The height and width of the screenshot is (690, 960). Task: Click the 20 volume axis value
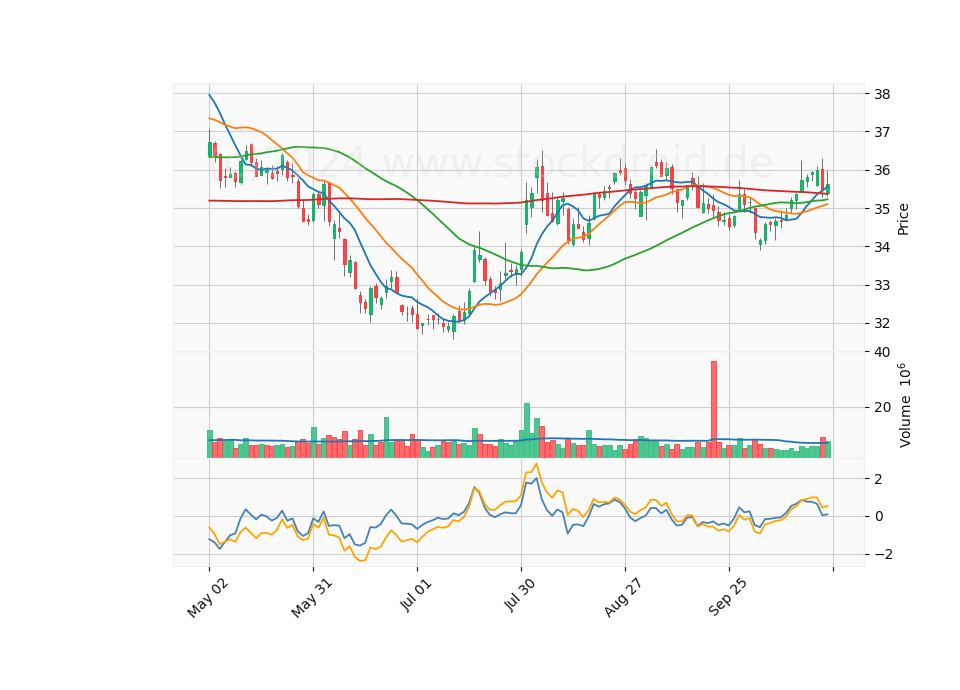point(882,408)
